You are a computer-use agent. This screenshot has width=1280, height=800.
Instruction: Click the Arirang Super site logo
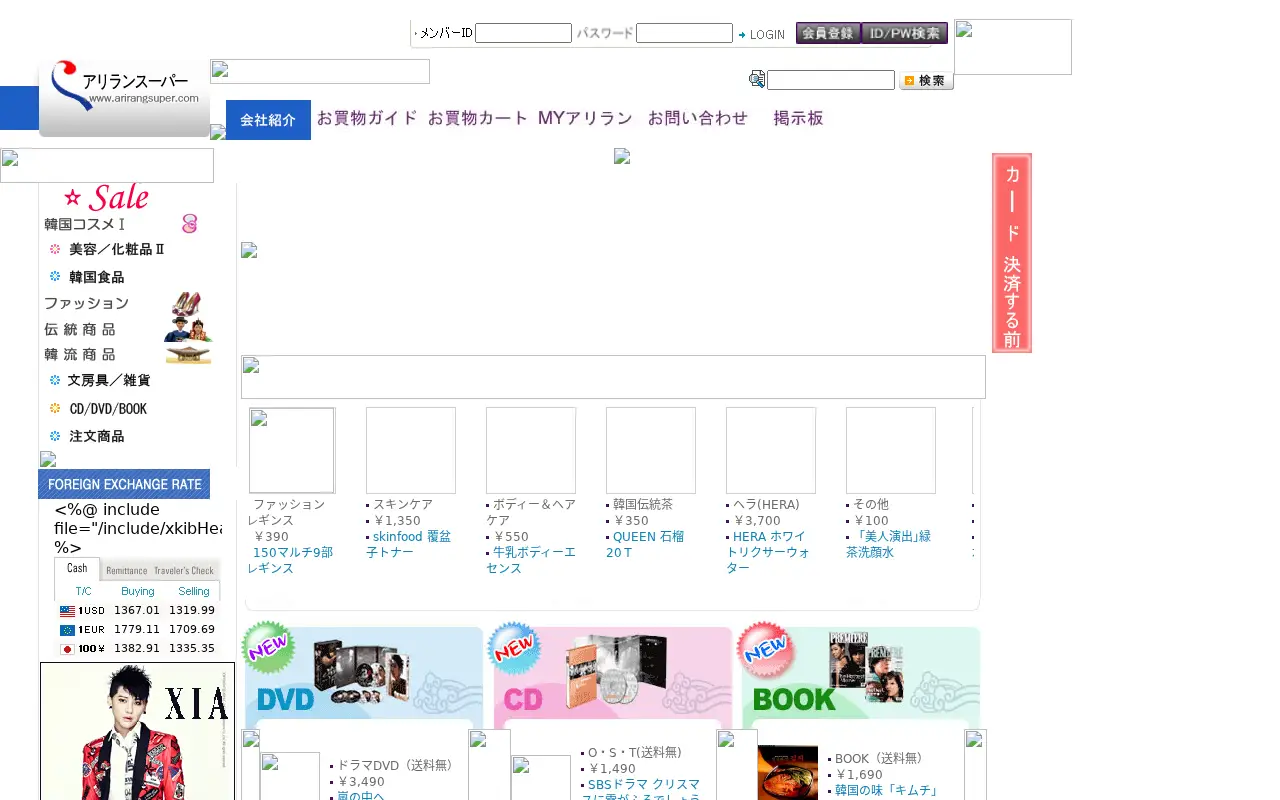coord(124,98)
